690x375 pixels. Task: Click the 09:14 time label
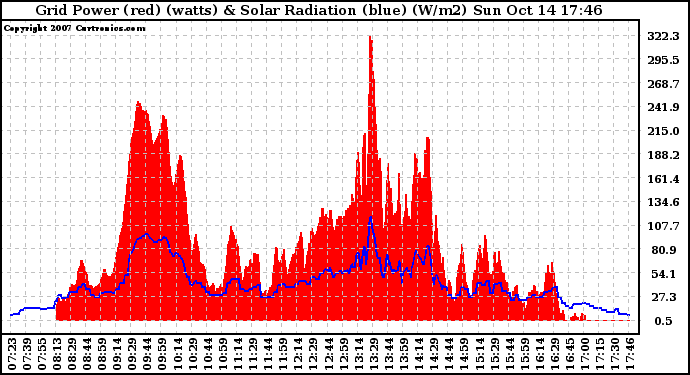point(117,354)
